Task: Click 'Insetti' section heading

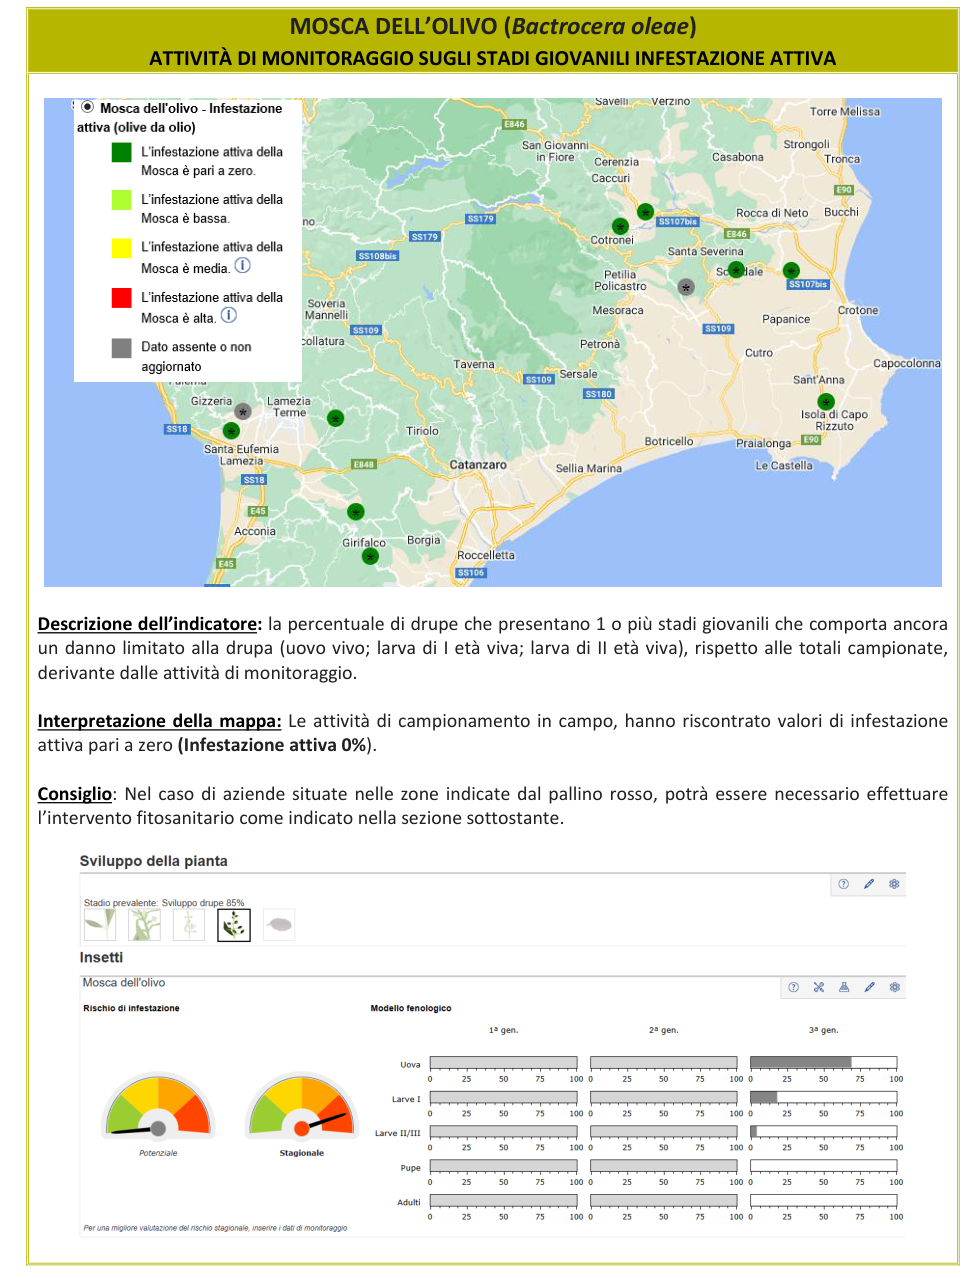Action: 101,957
